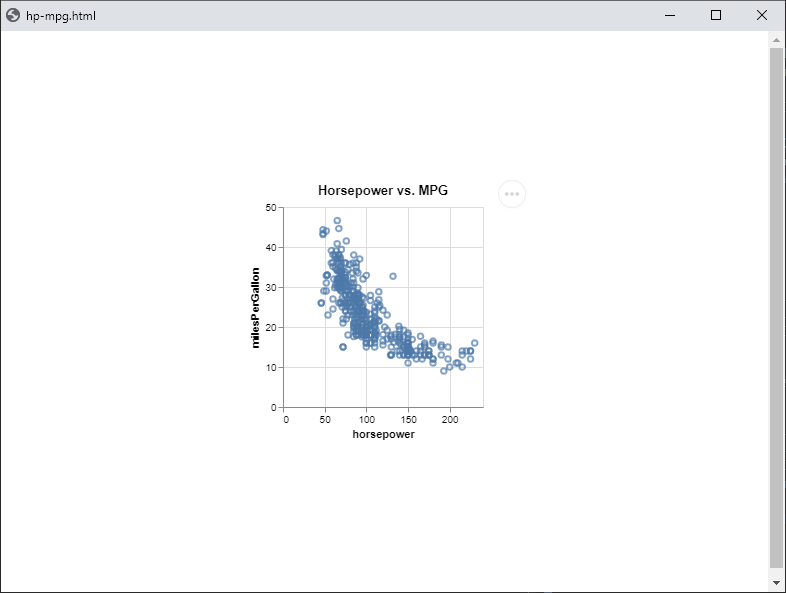
Task: Maximize the hp-mpg.html window
Action: coord(715,15)
